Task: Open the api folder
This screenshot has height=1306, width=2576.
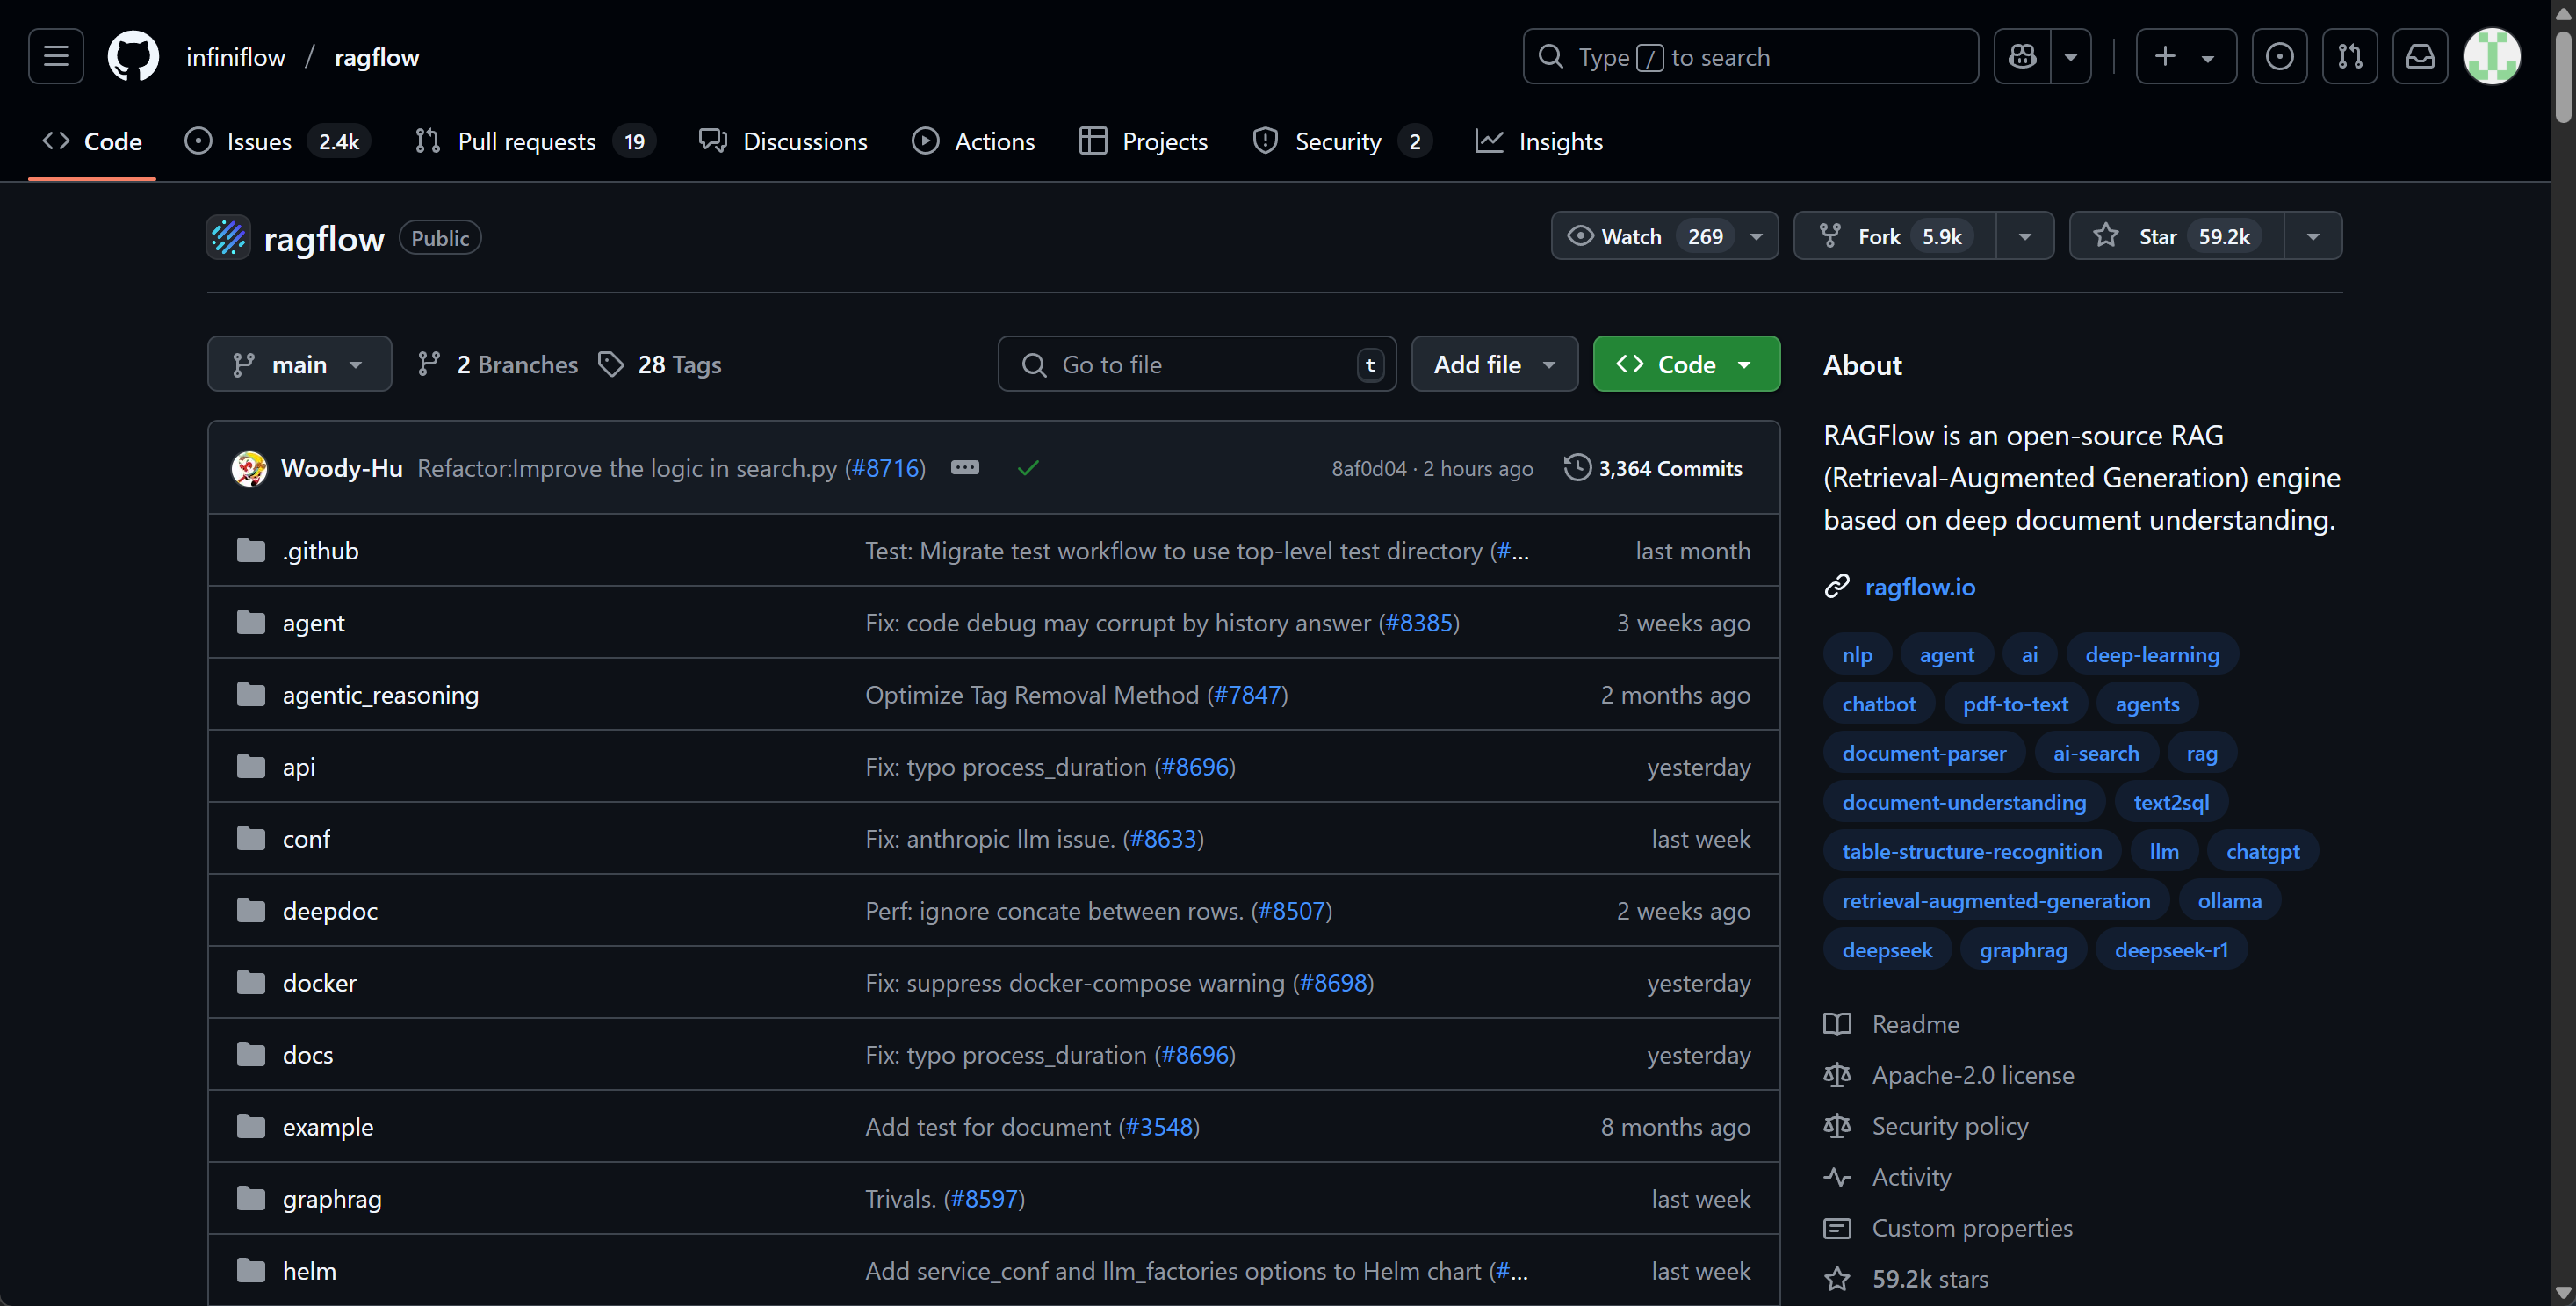Action: [x=298, y=767]
